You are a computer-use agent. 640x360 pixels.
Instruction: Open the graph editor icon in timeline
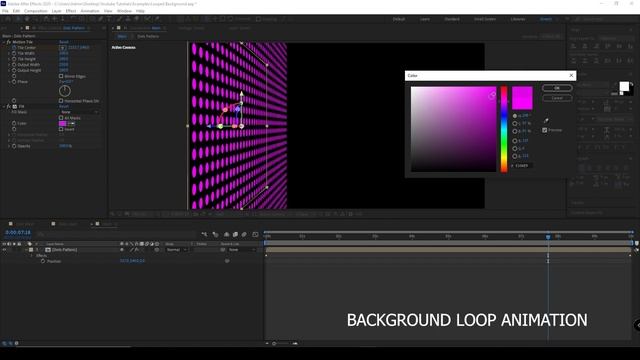255,234
